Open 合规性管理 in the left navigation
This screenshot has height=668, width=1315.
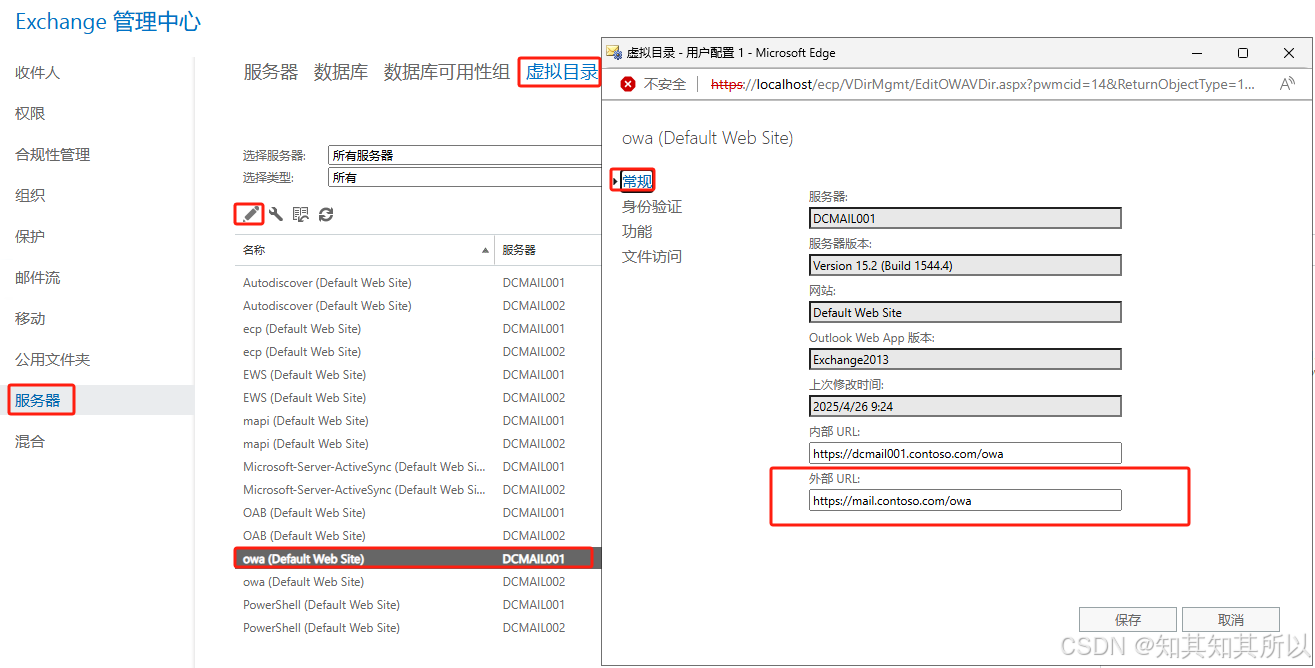pos(52,155)
